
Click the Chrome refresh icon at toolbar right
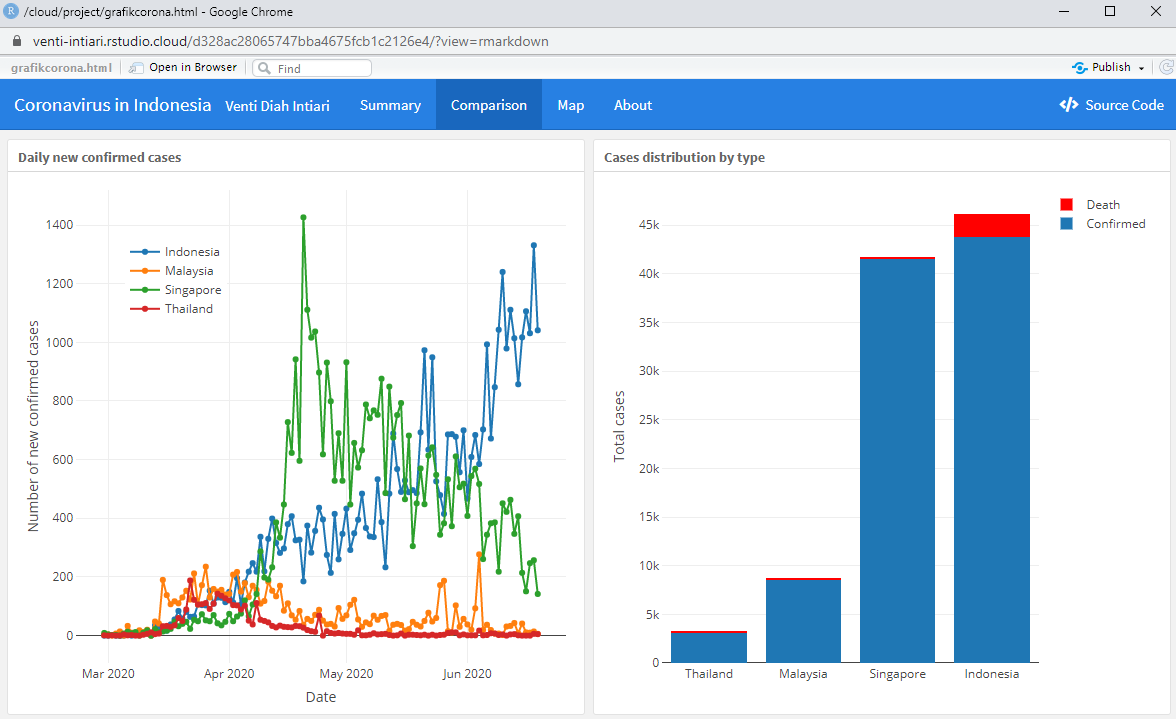[1166, 67]
